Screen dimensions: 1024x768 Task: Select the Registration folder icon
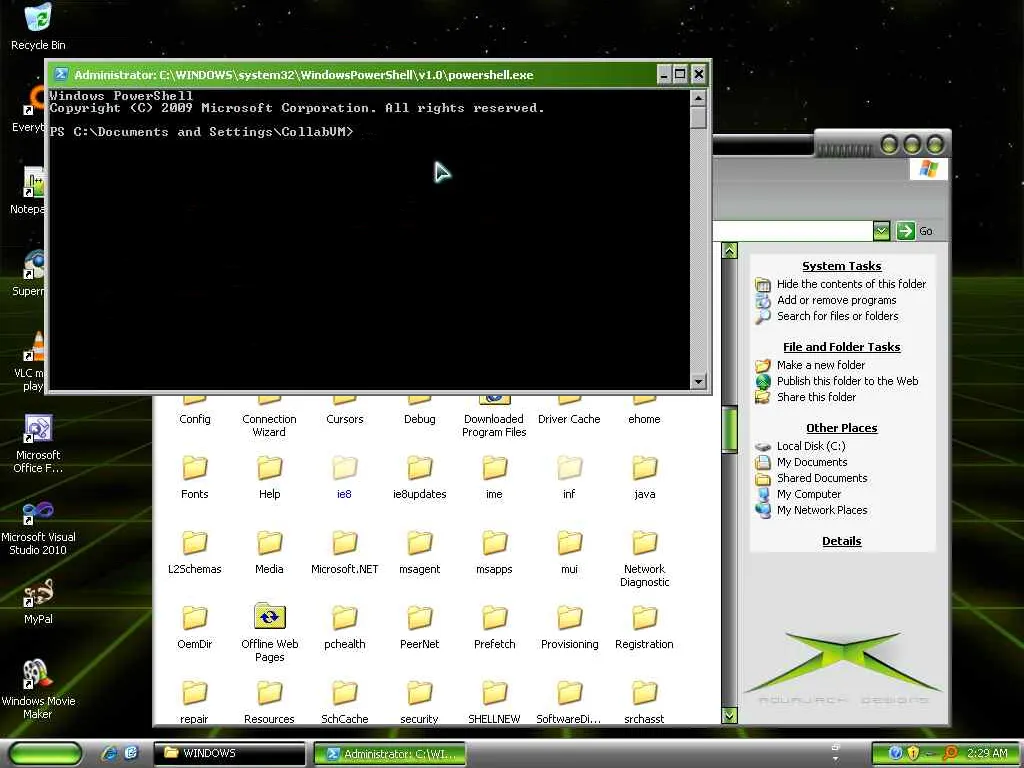645,618
